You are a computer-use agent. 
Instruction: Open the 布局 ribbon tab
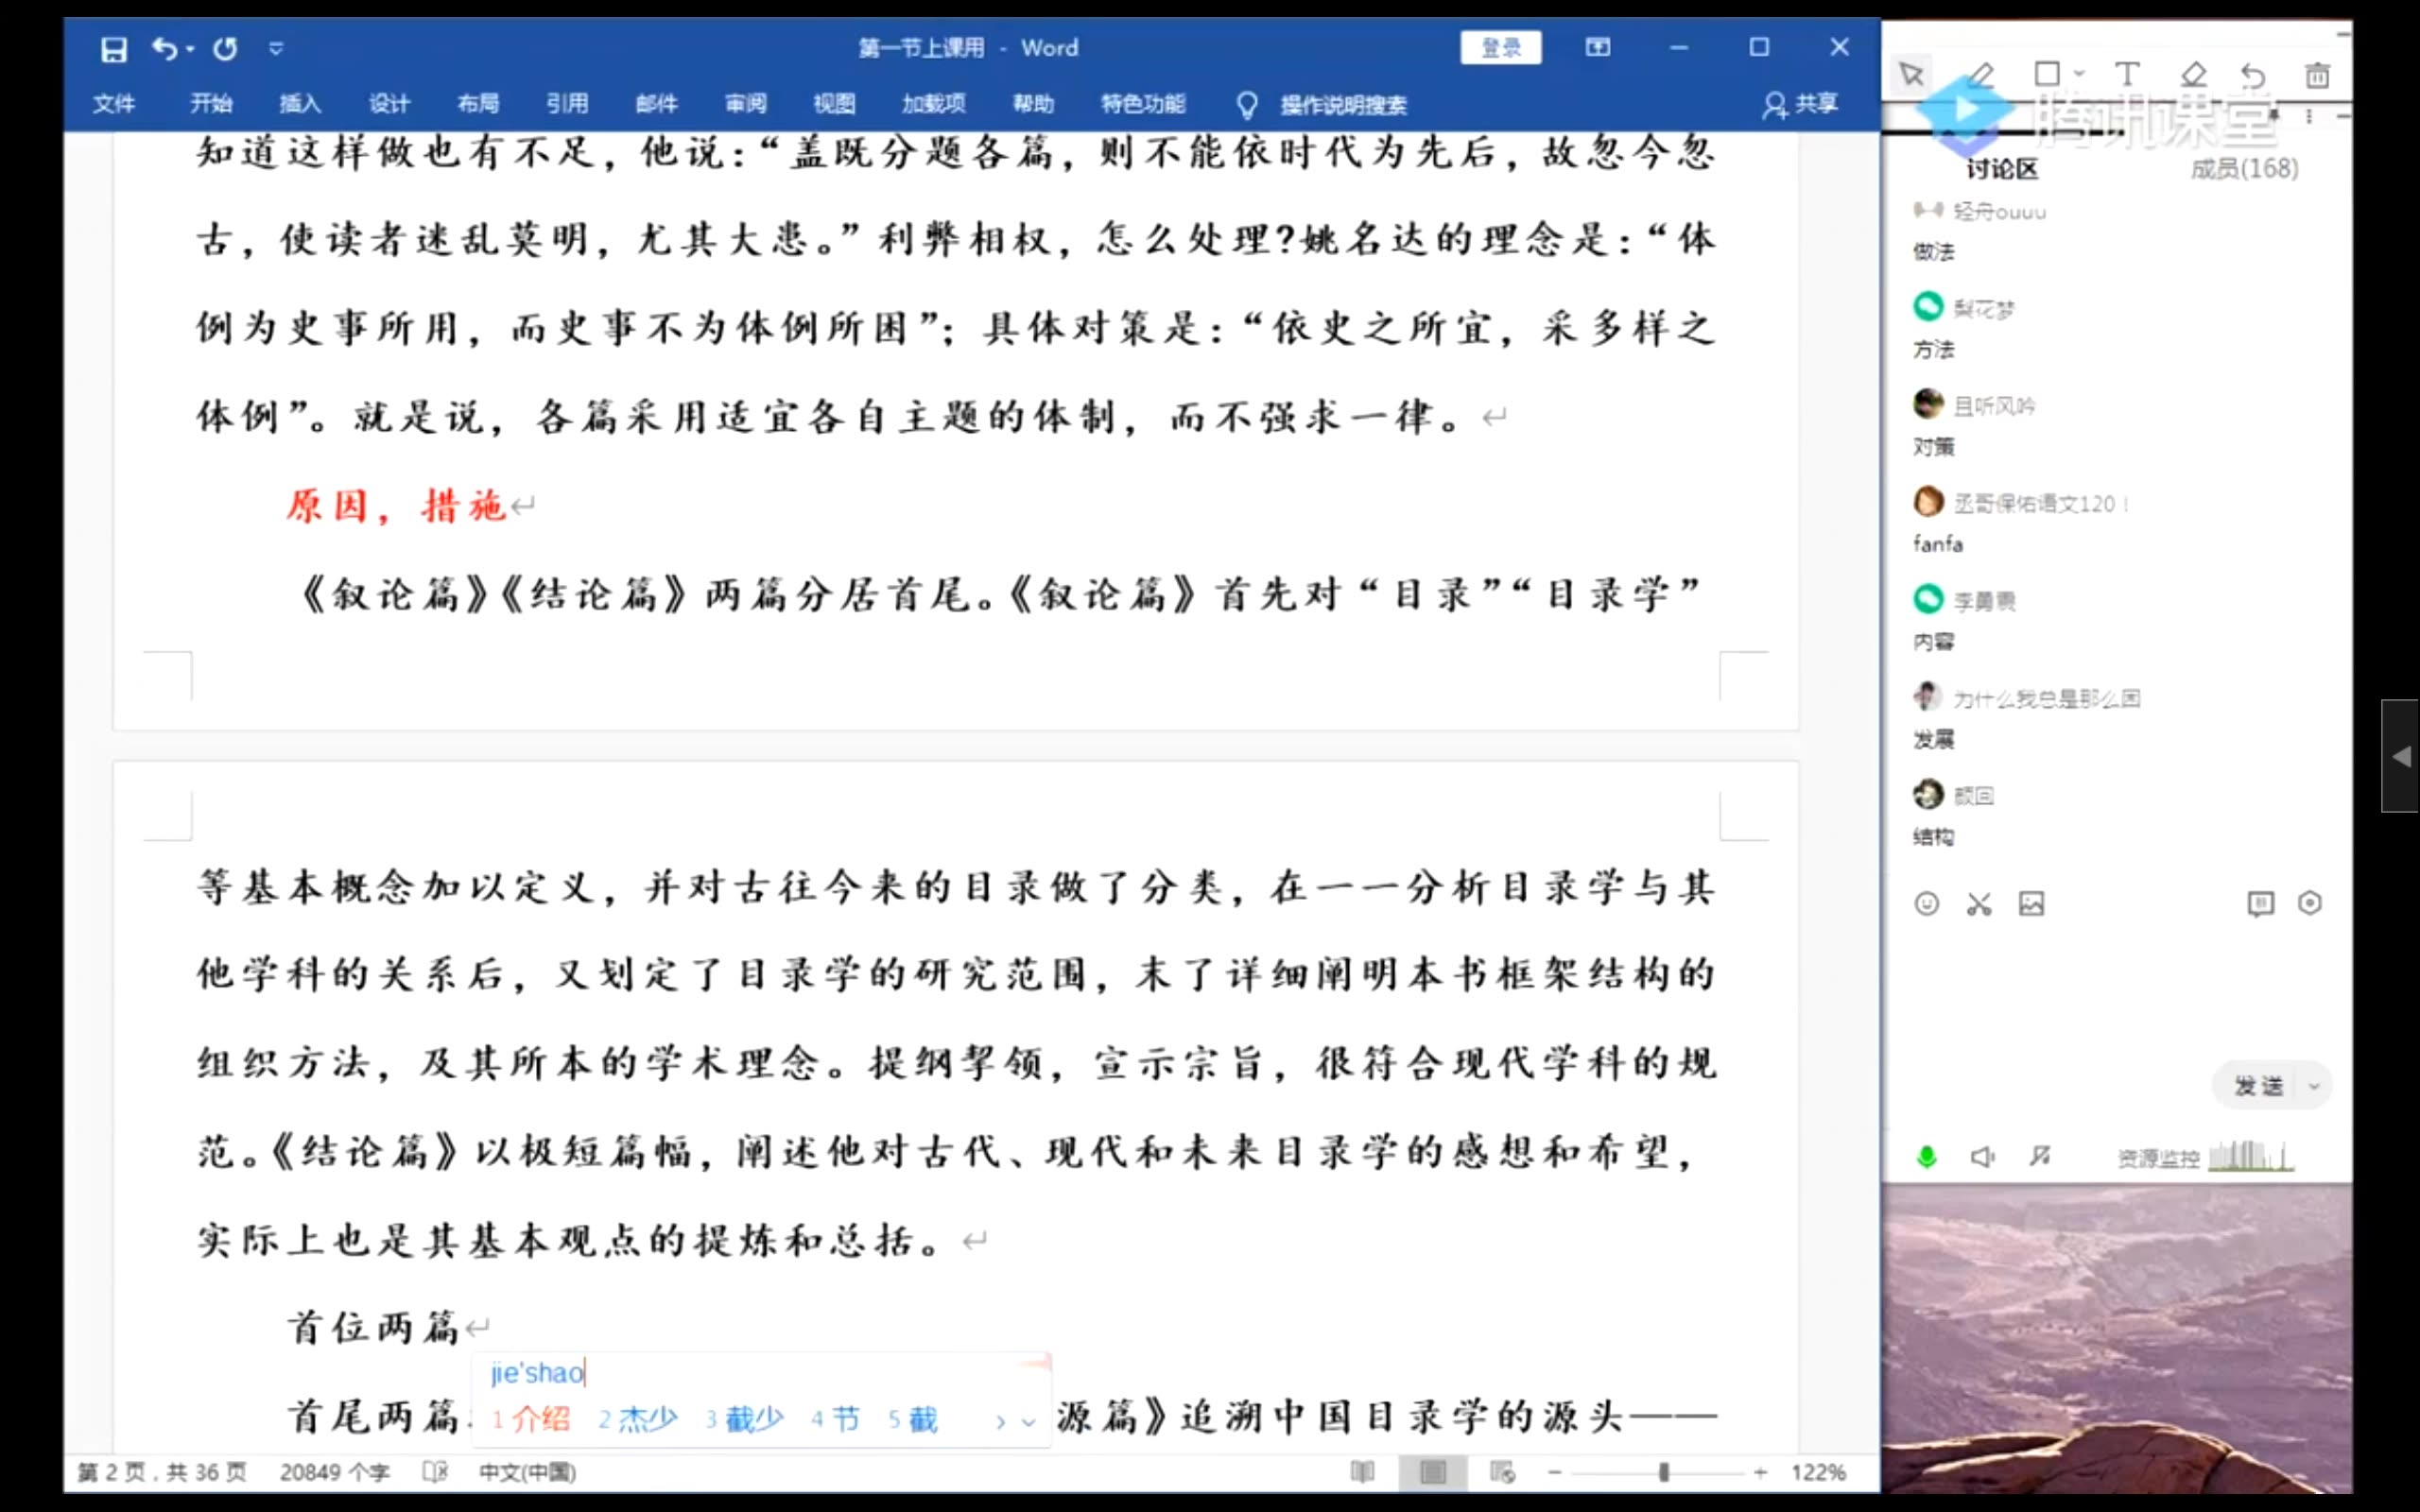pyautogui.click(x=478, y=104)
